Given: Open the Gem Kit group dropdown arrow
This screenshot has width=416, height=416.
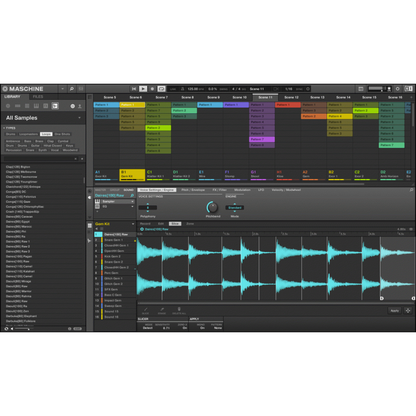Looking at the screenshot, I should pos(133,224).
